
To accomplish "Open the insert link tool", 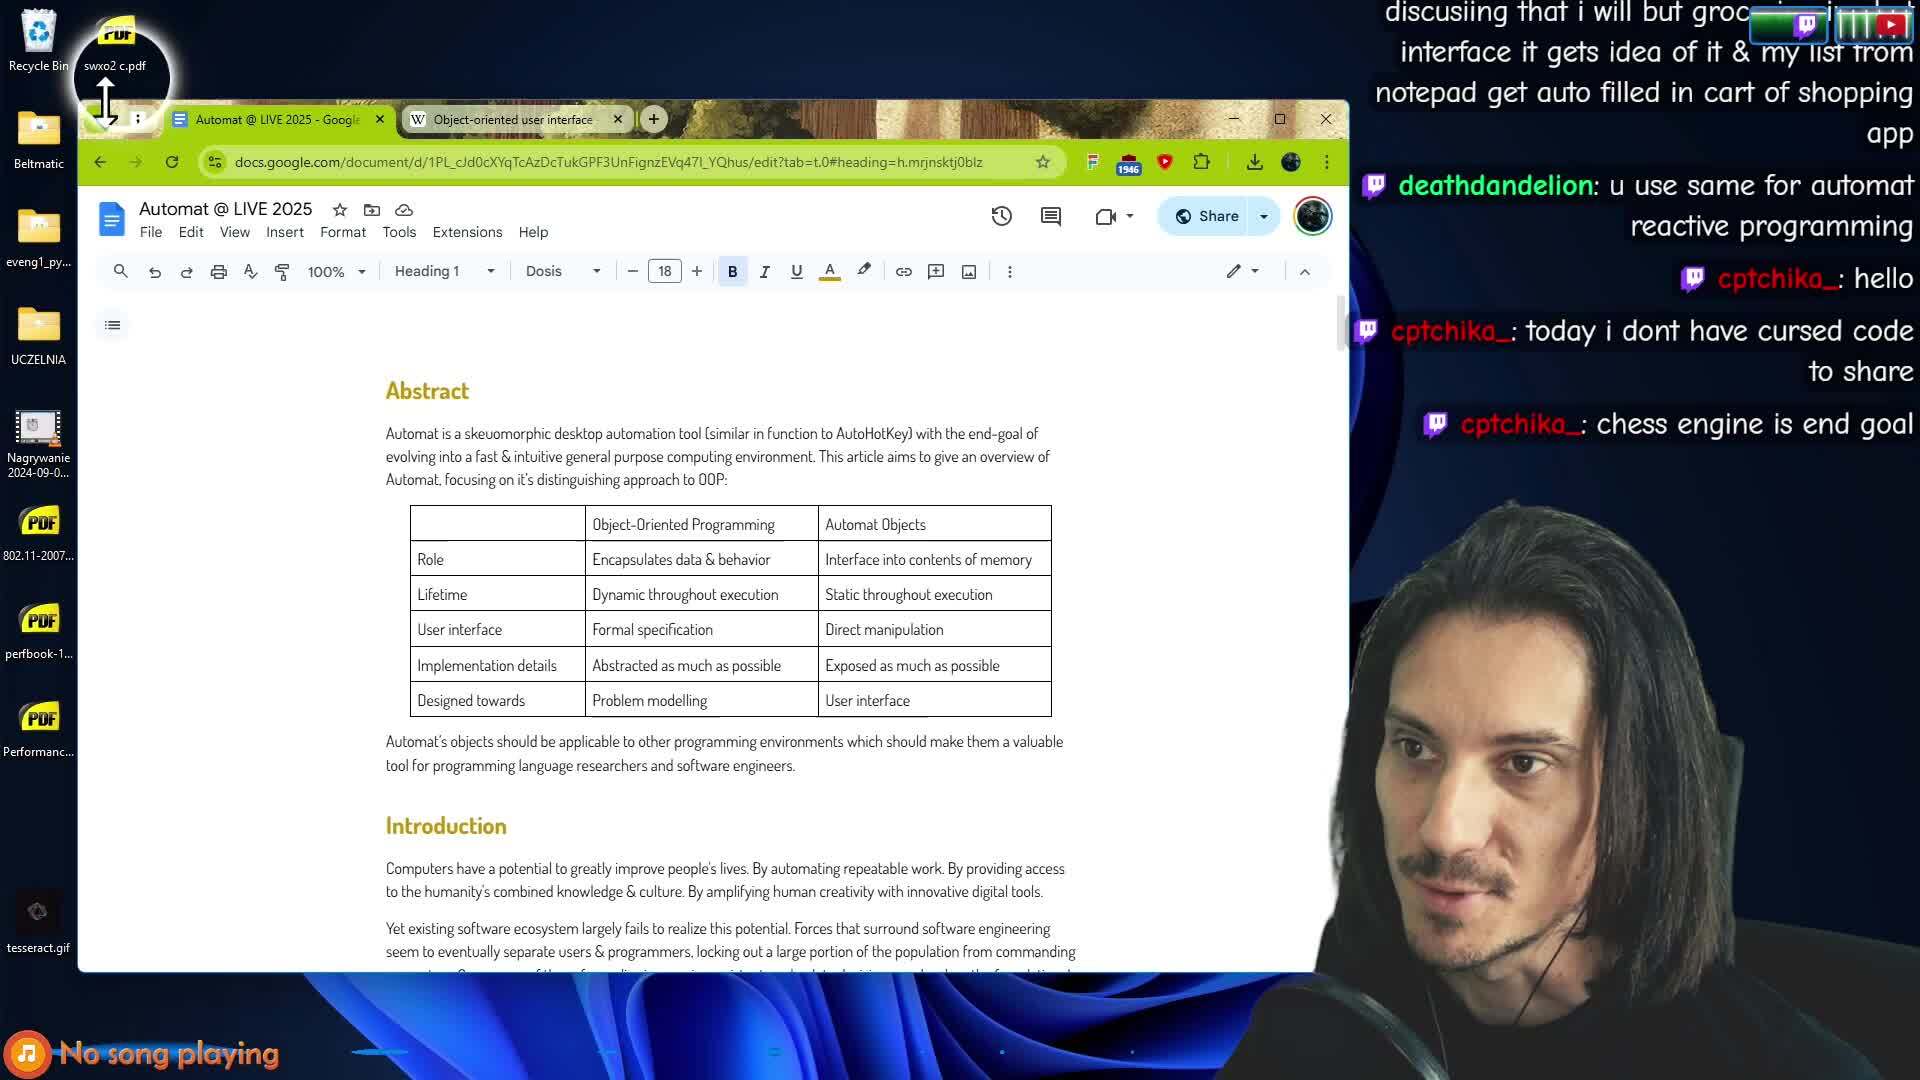I will [x=903, y=272].
